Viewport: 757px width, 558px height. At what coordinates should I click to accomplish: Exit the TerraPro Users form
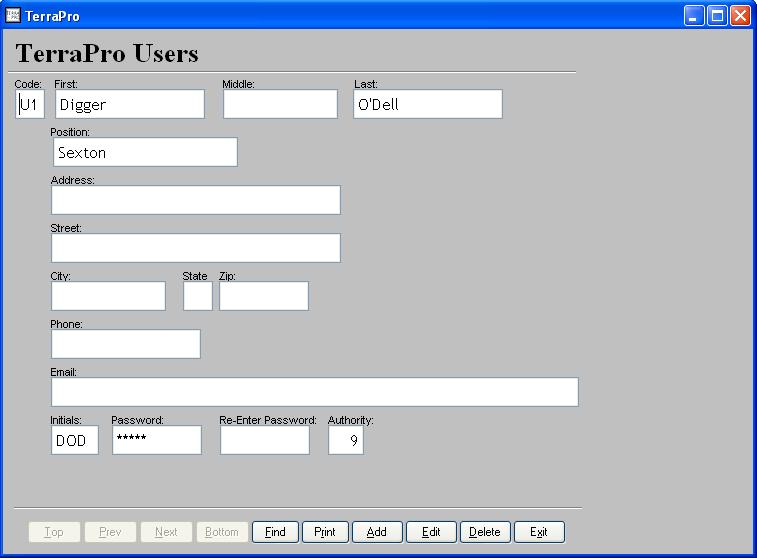coord(539,532)
